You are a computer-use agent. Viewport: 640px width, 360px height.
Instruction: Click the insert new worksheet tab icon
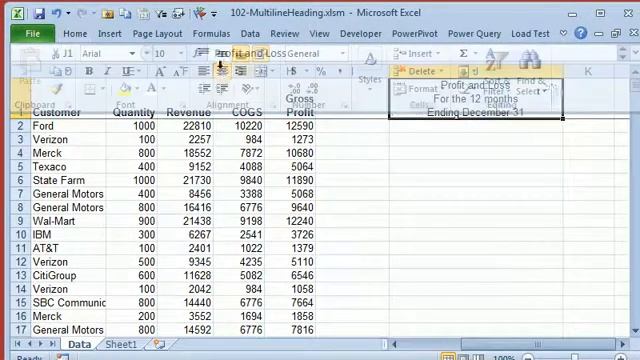pos(159,344)
